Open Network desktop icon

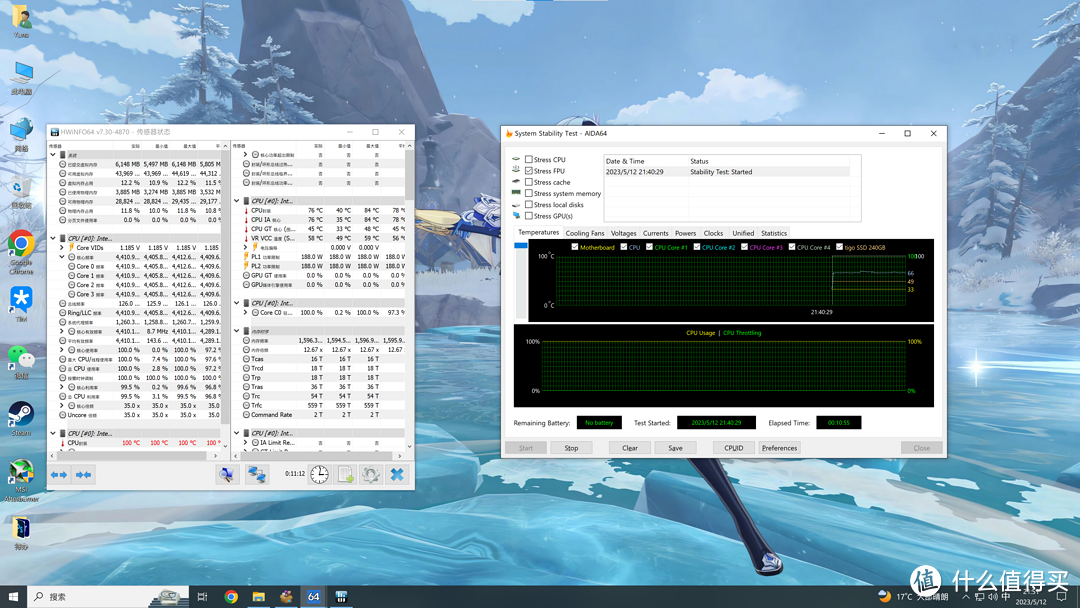(21, 134)
